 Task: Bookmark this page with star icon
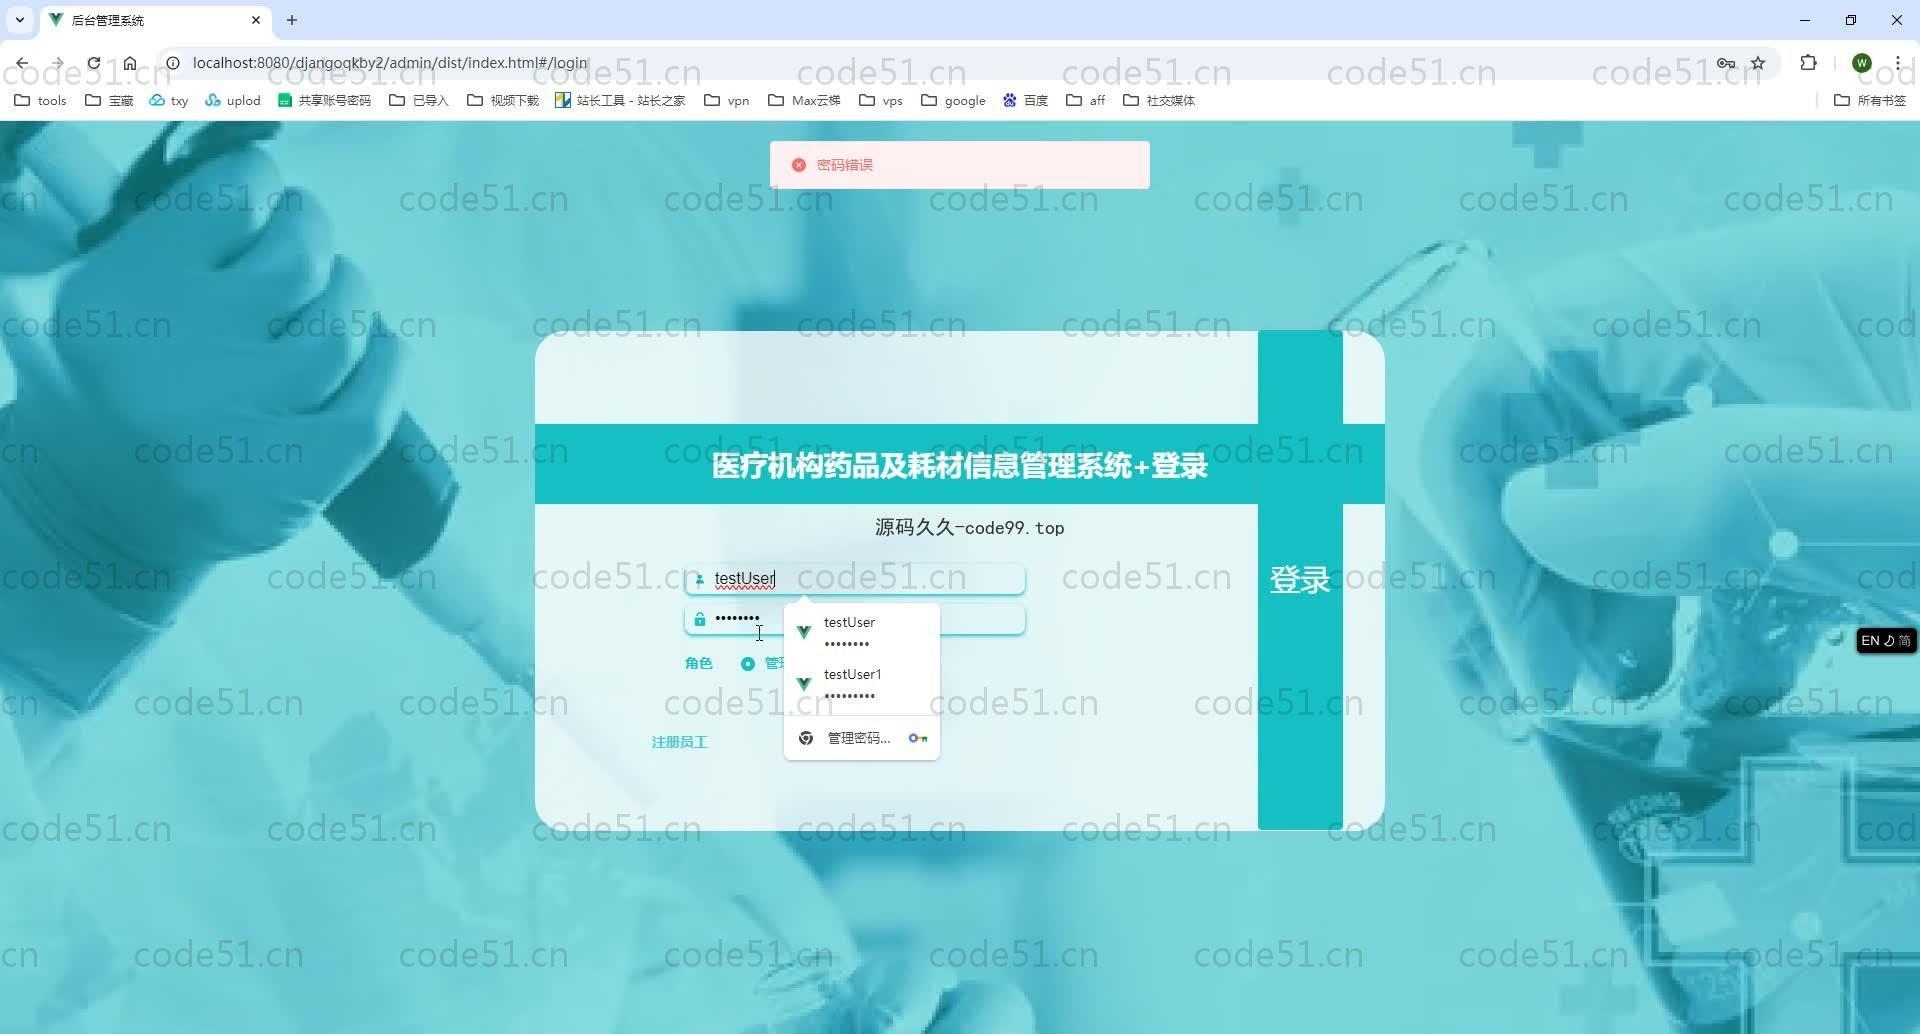(1758, 63)
